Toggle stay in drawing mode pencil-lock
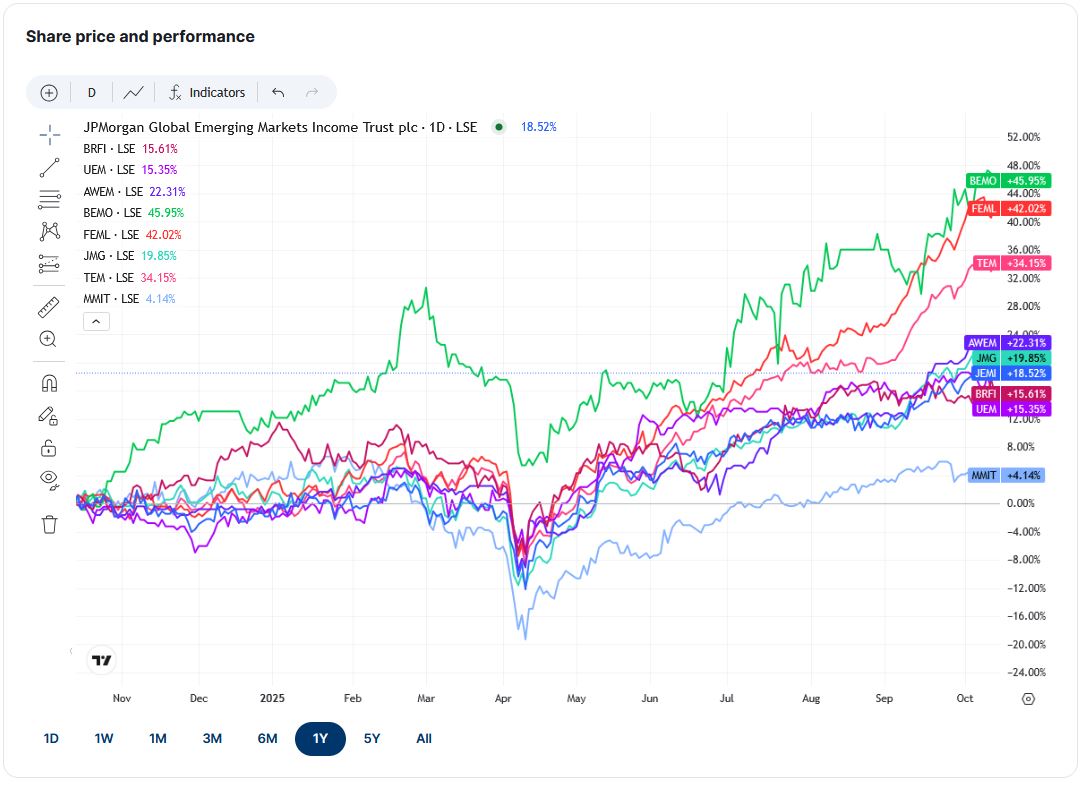The width and height of the screenshot is (1084, 787). pos(48,416)
